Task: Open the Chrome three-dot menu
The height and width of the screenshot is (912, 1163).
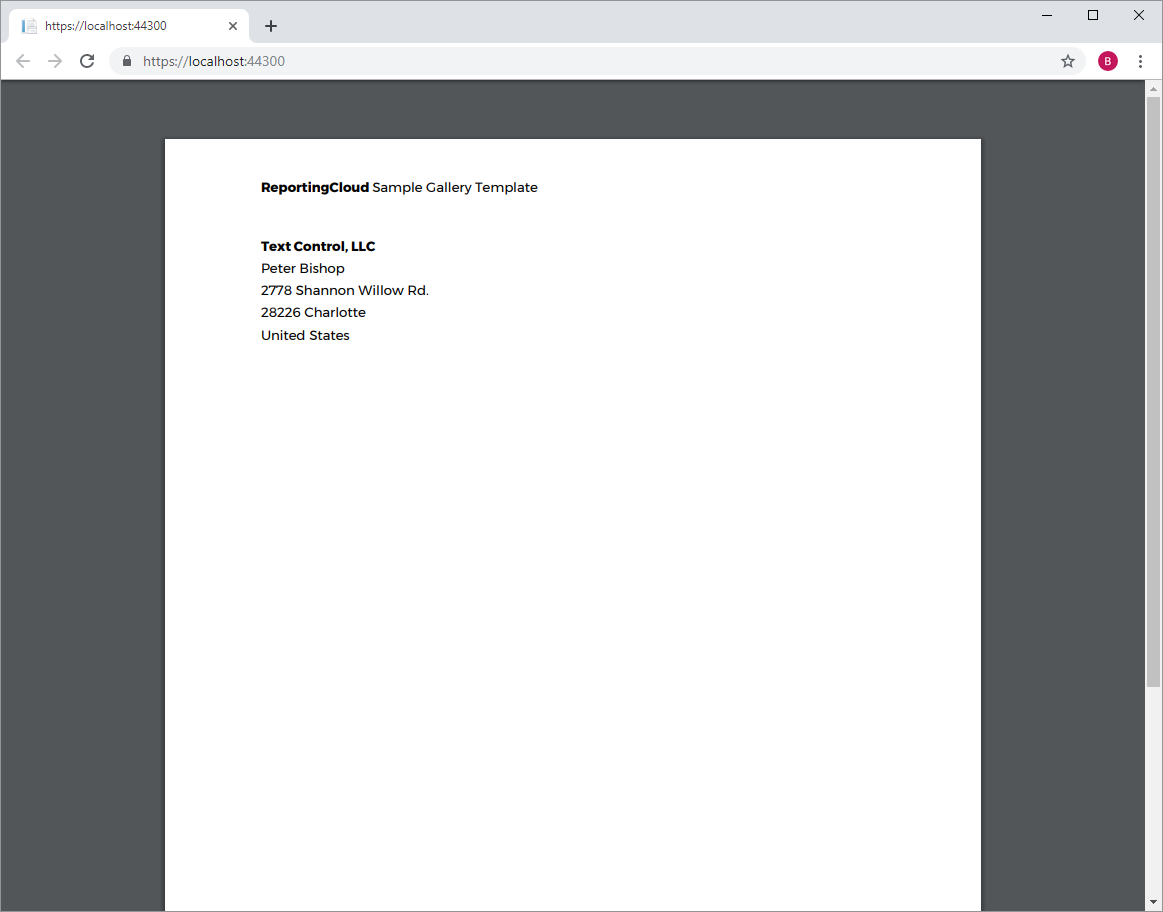Action: [1140, 62]
